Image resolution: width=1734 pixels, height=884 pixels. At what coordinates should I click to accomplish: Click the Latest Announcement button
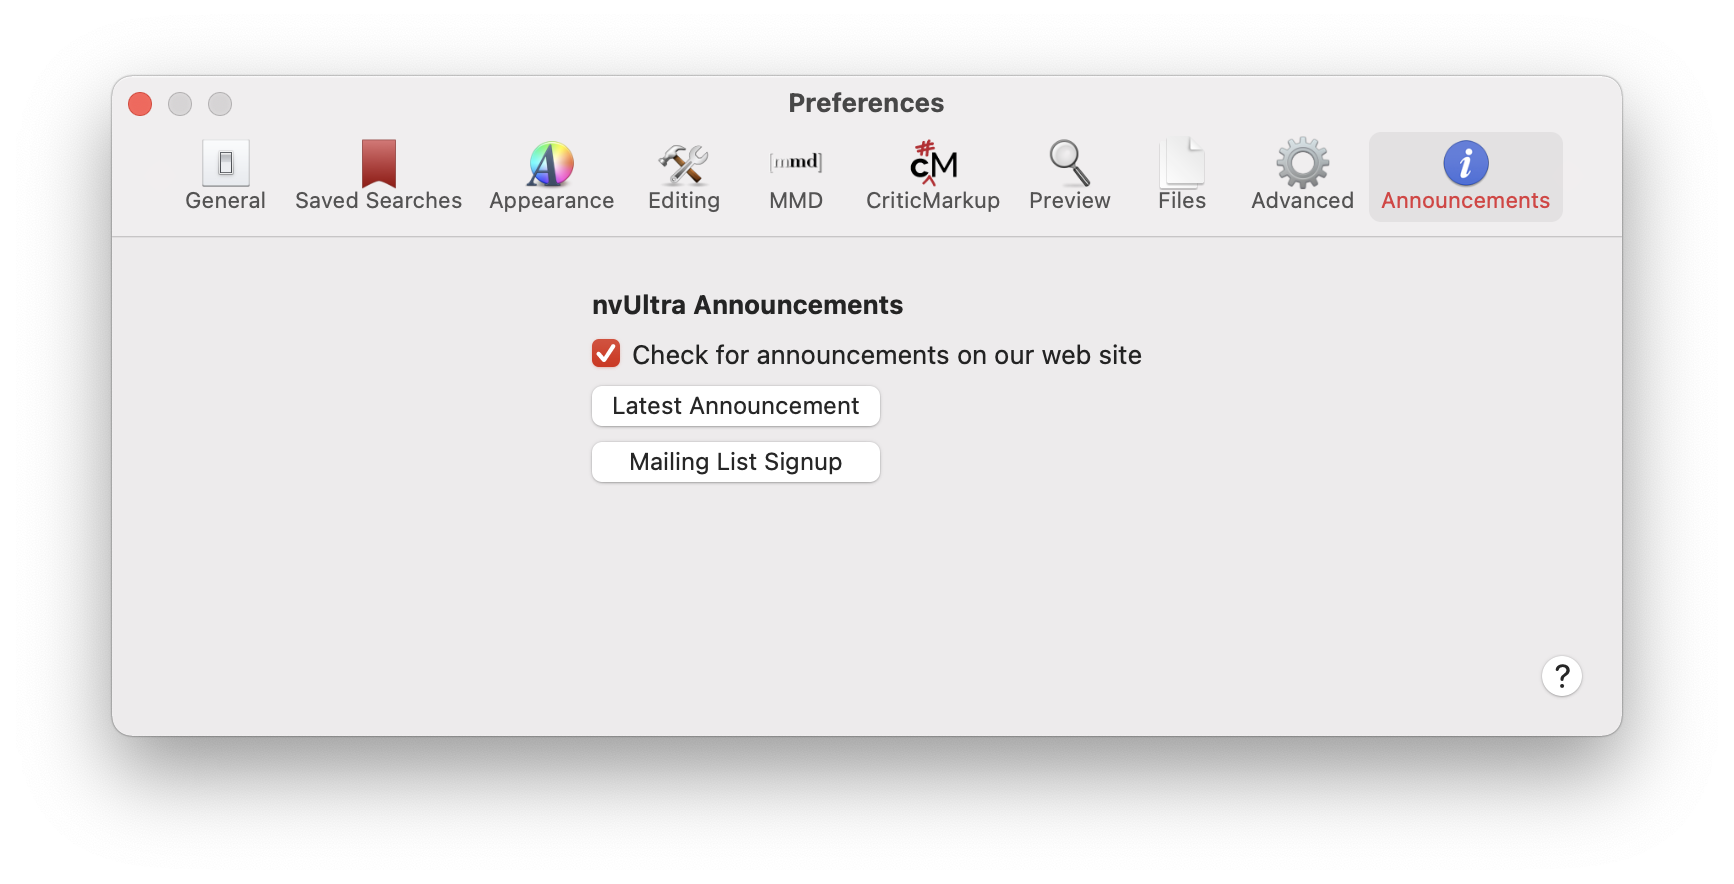coord(736,406)
